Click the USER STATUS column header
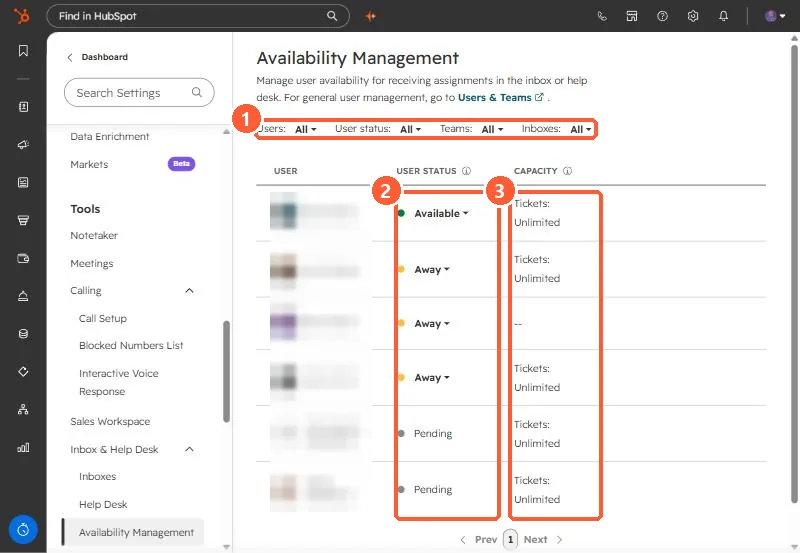The width and height of the screenshot is (800, 553). click(x=427, y=171)
